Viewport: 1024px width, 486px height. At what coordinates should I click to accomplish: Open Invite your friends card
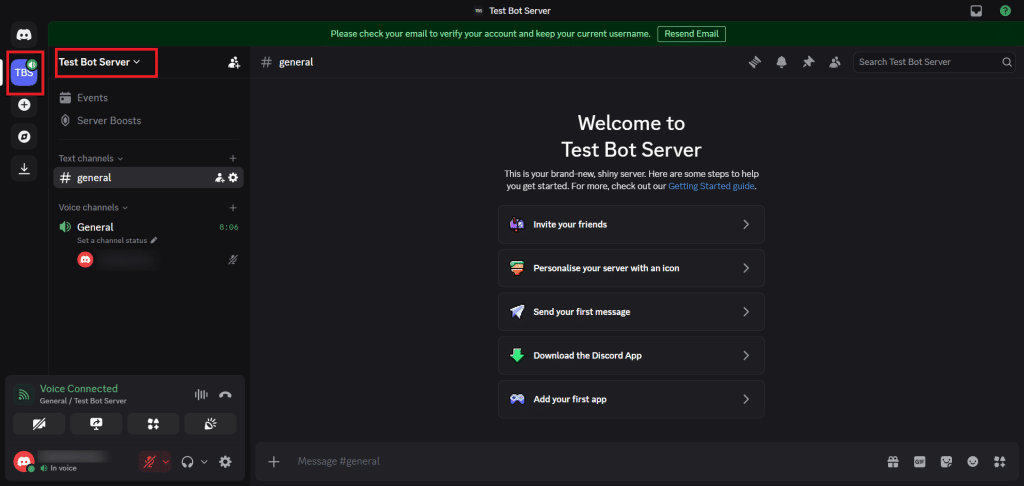[x=631, y=224]
